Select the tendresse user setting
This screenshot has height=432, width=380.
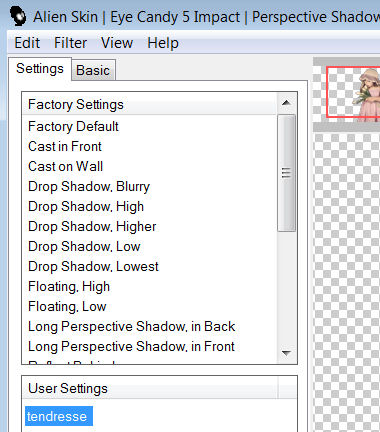pos(59,416)
